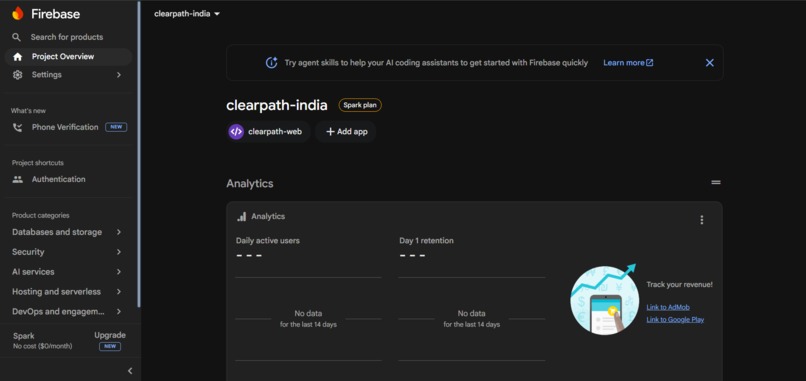Click the Link to AdMob link

tap(668, 307)
